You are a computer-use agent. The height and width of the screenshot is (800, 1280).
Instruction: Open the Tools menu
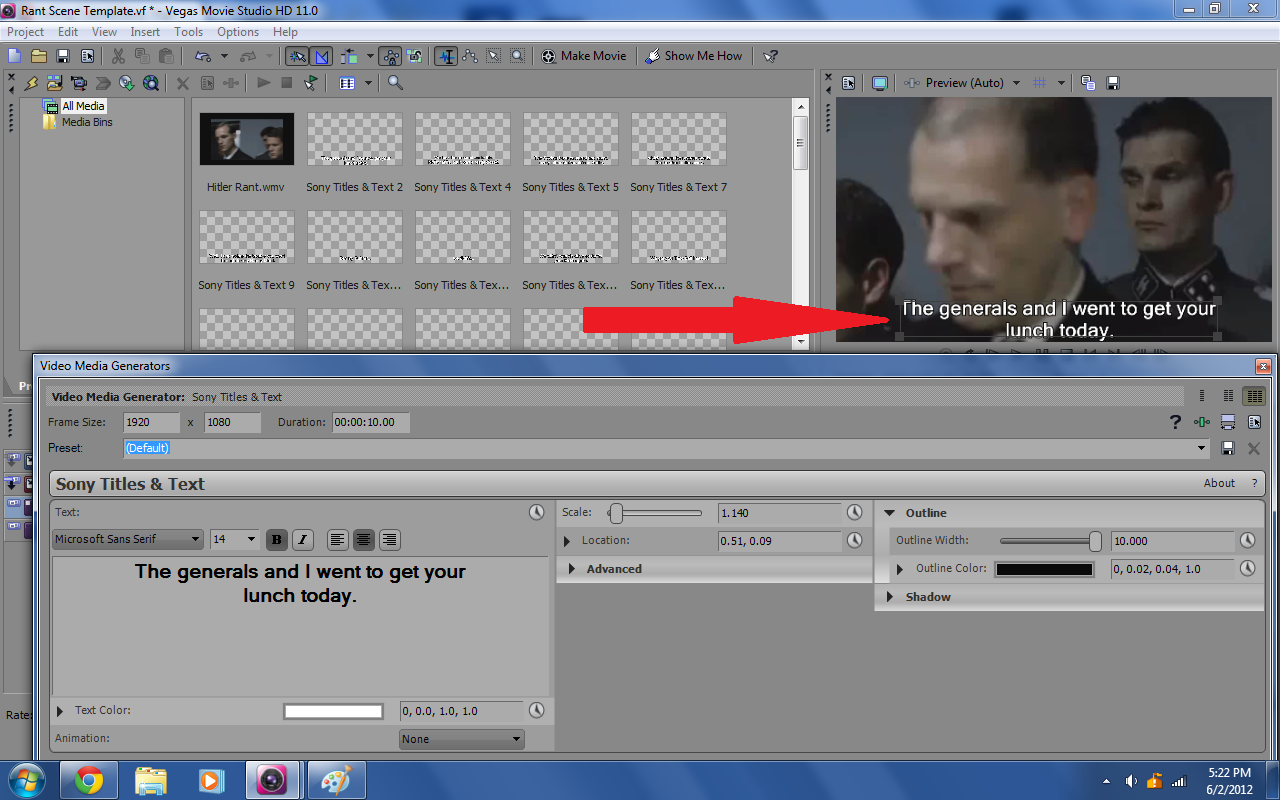pyautogui.click(x=188, y=32)
